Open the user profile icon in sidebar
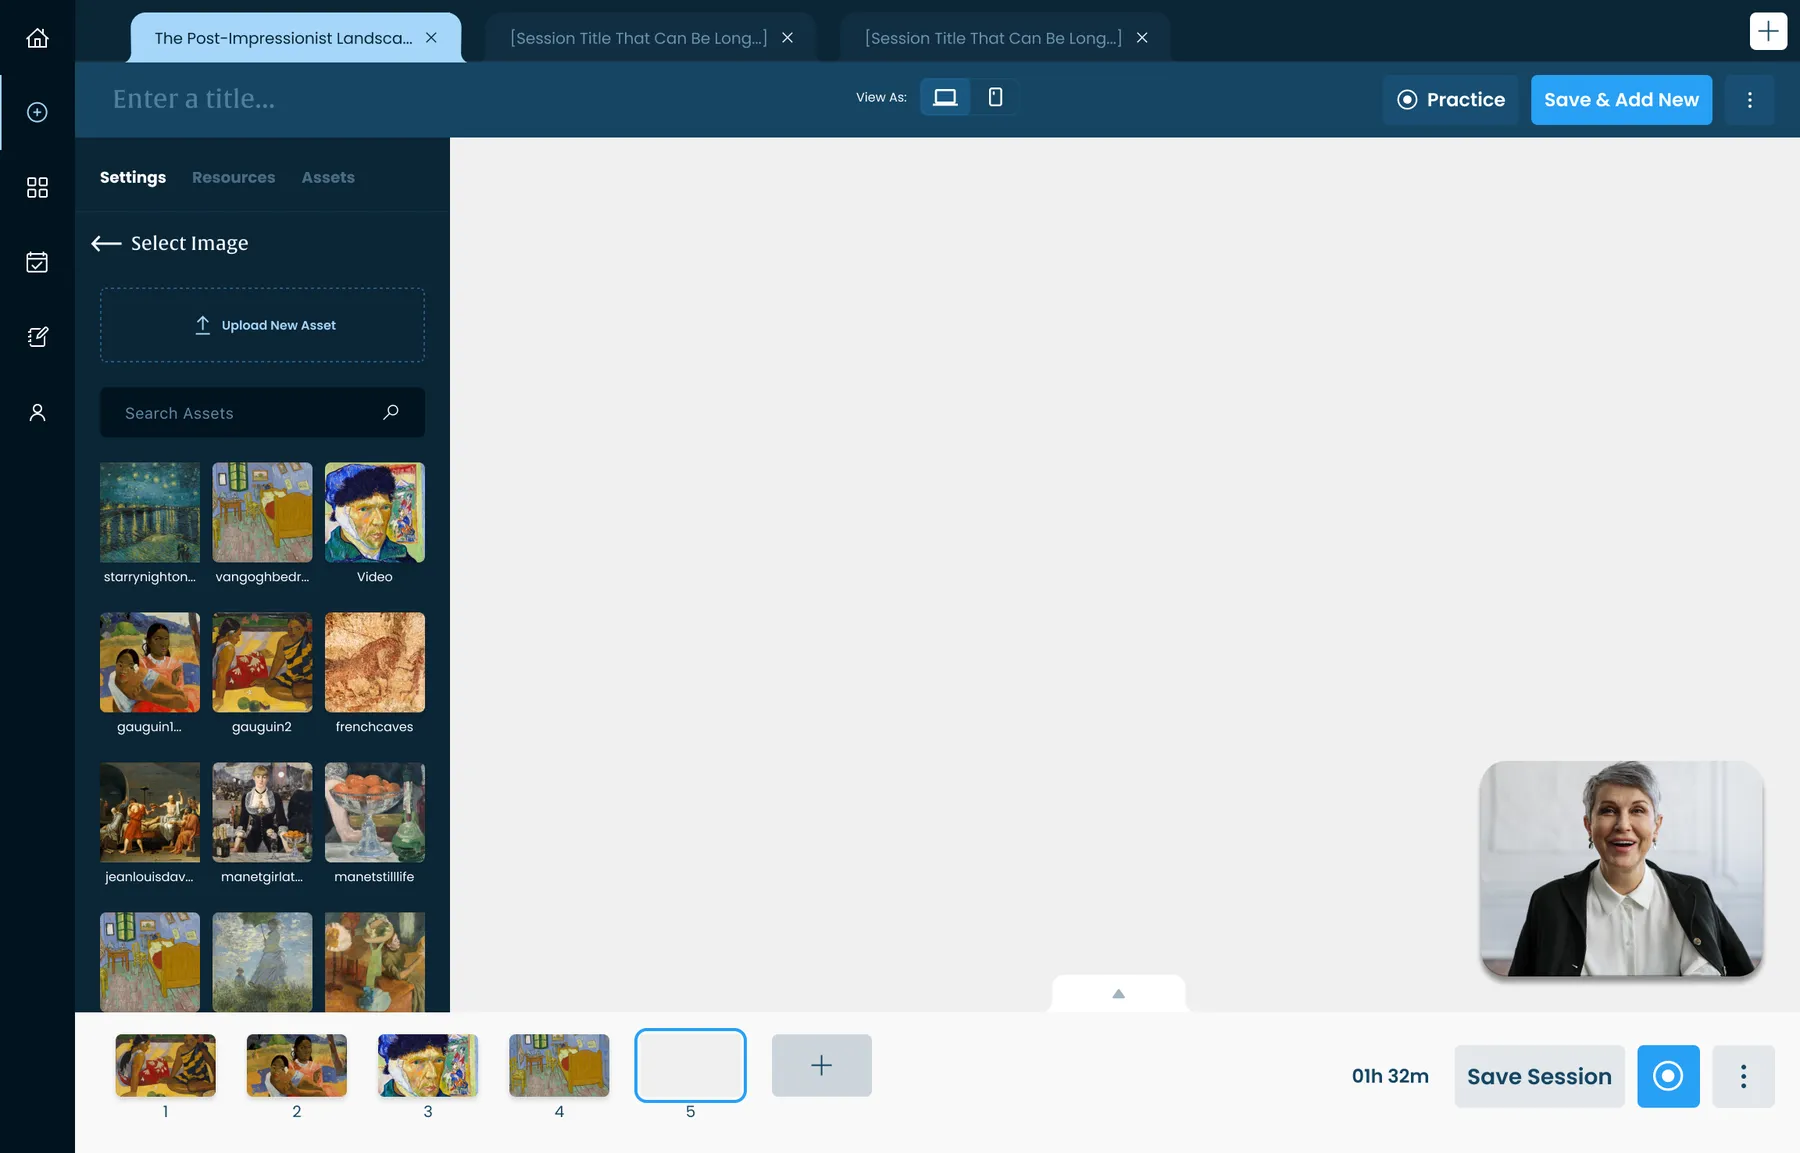The height and width of the screenshot is (1153, 1800). point(37,412)
